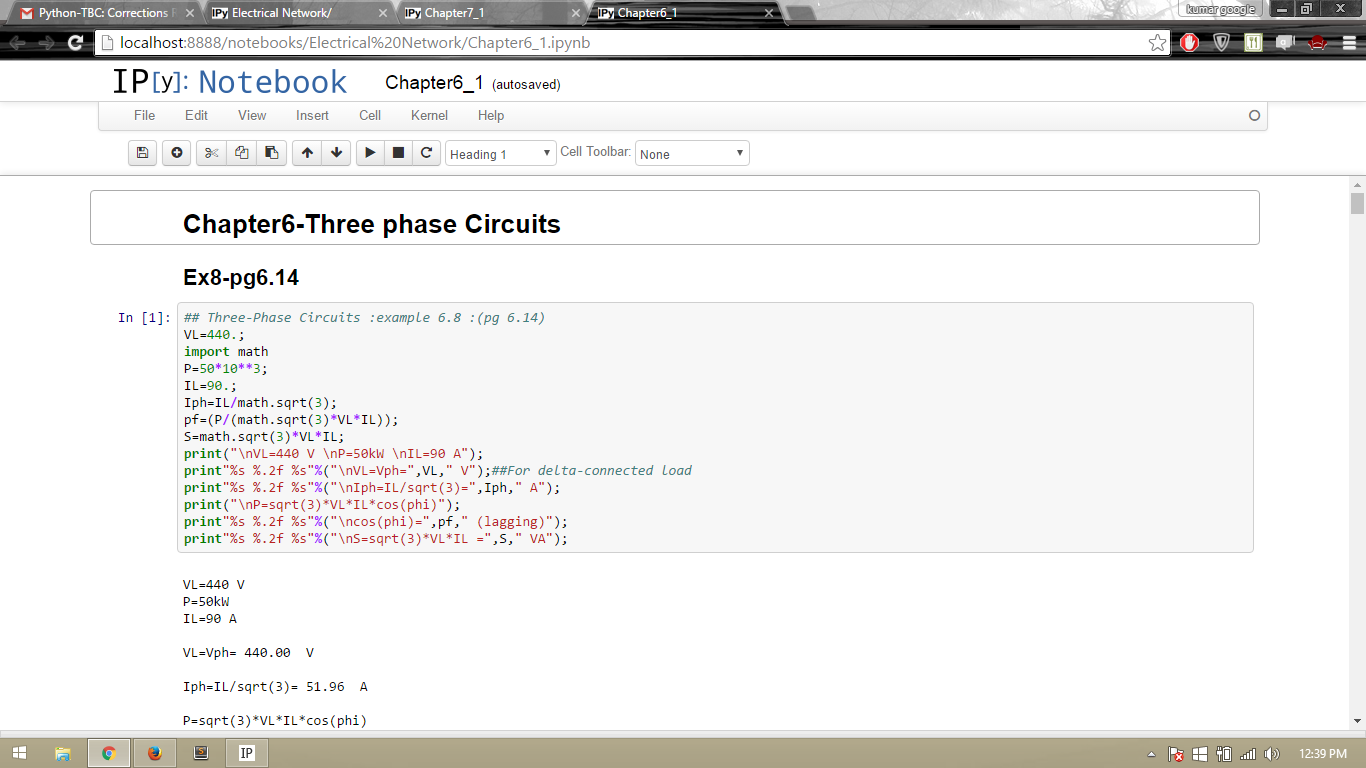The image size is (1366, 768).
Task: Open Firefox from the Windows taskbar
Action: tap(154, 753)
